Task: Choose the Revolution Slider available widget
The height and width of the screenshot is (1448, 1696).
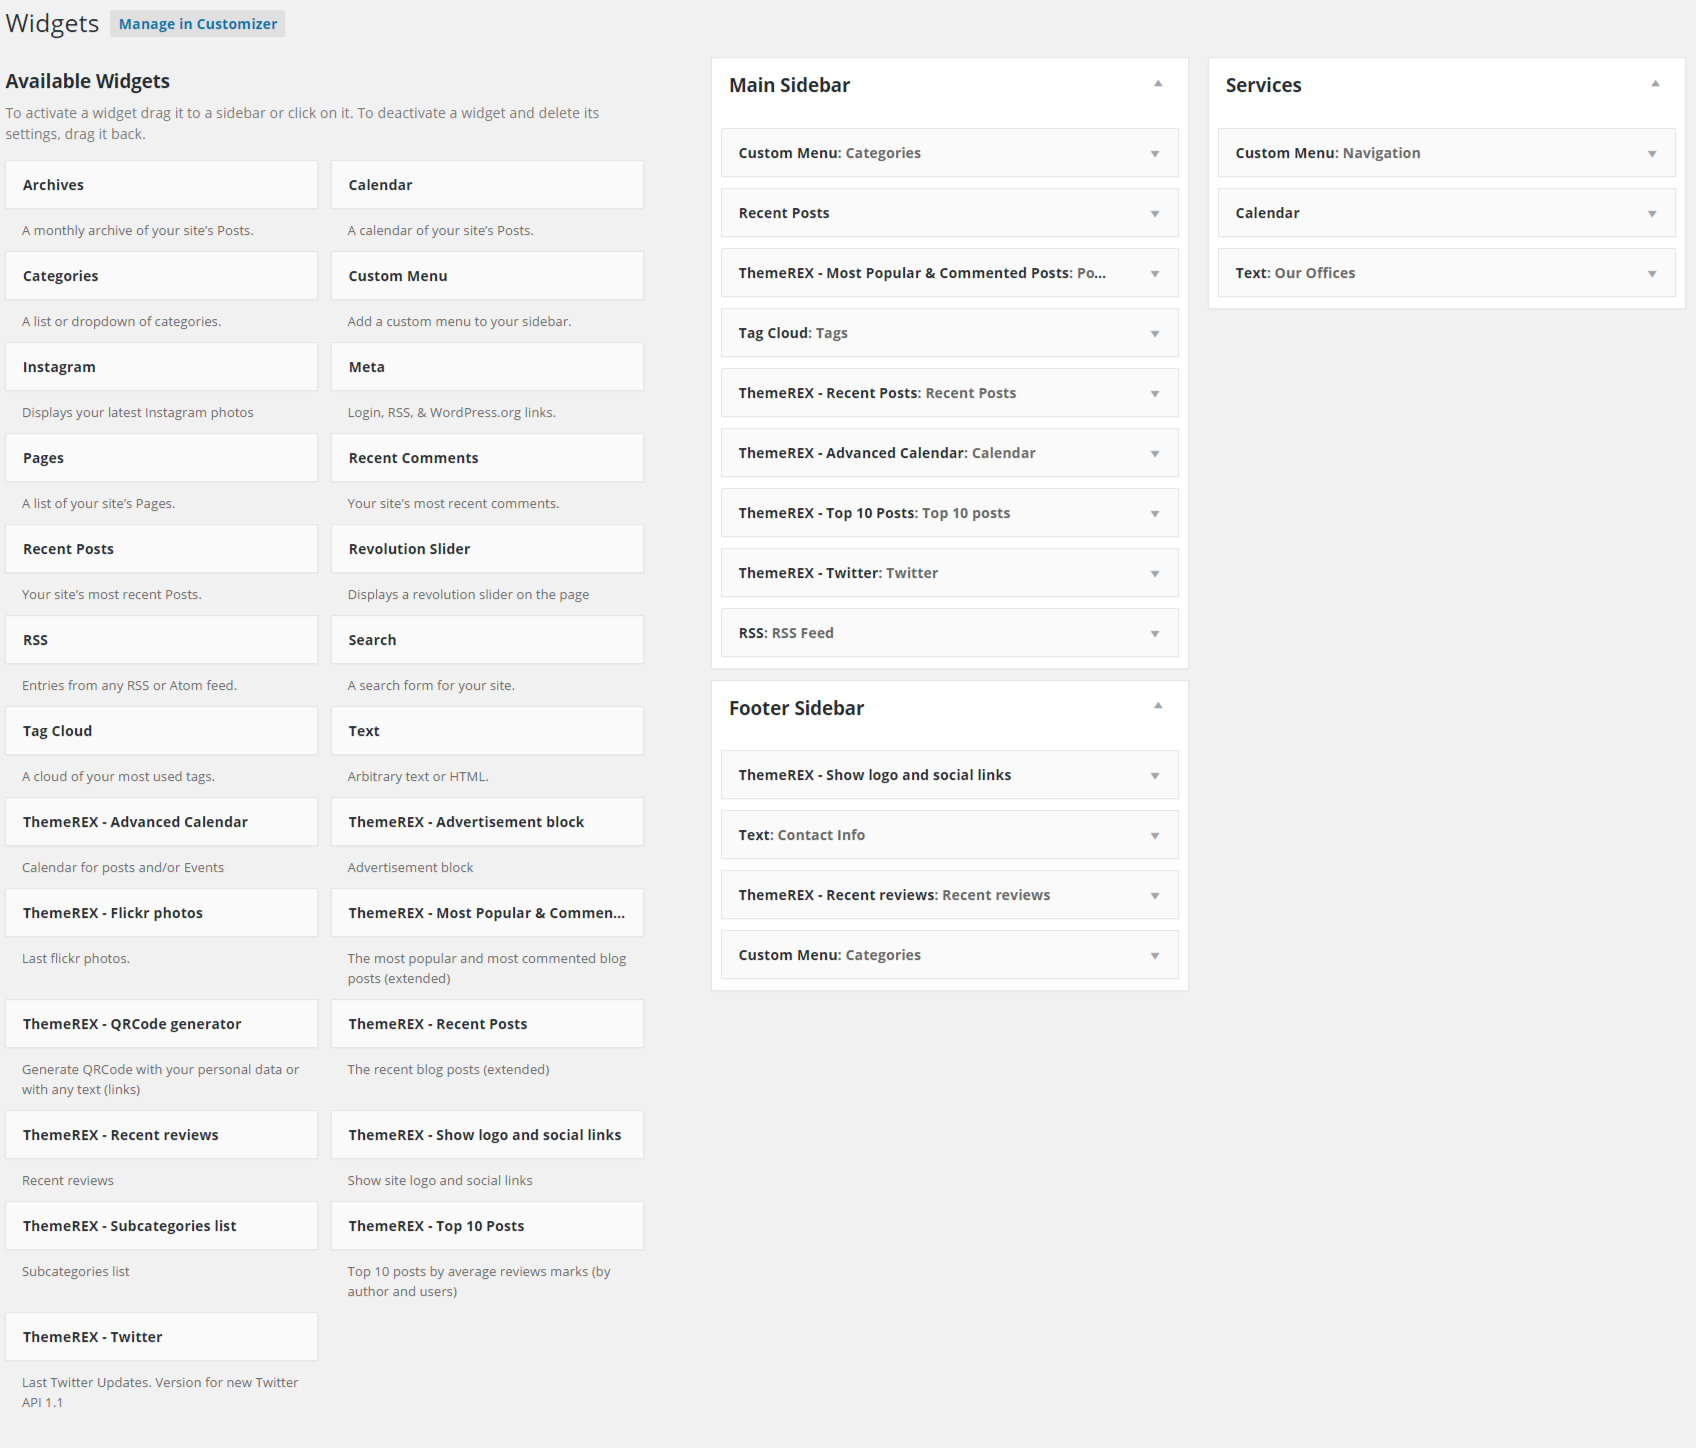Action: click(487, 549)
